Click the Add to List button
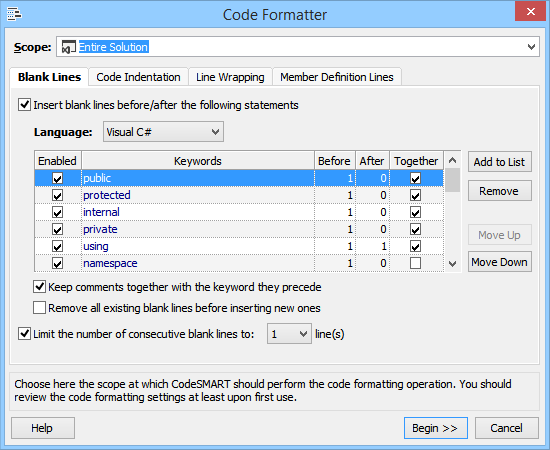Screen dimensions: 550x450 [499, 162]
